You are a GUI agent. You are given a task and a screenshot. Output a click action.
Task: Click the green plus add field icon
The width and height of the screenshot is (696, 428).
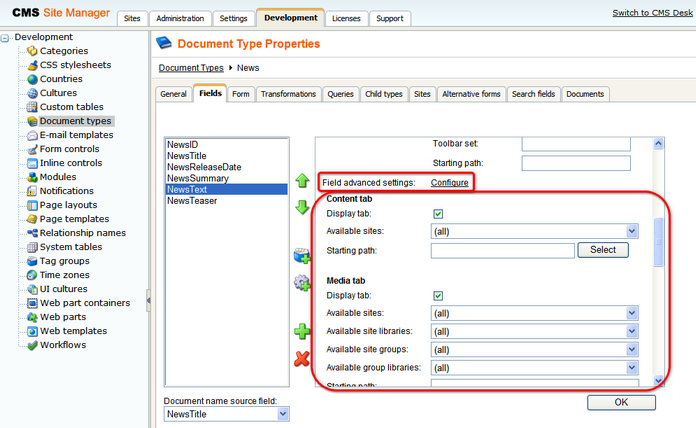(x=302, y=331)
